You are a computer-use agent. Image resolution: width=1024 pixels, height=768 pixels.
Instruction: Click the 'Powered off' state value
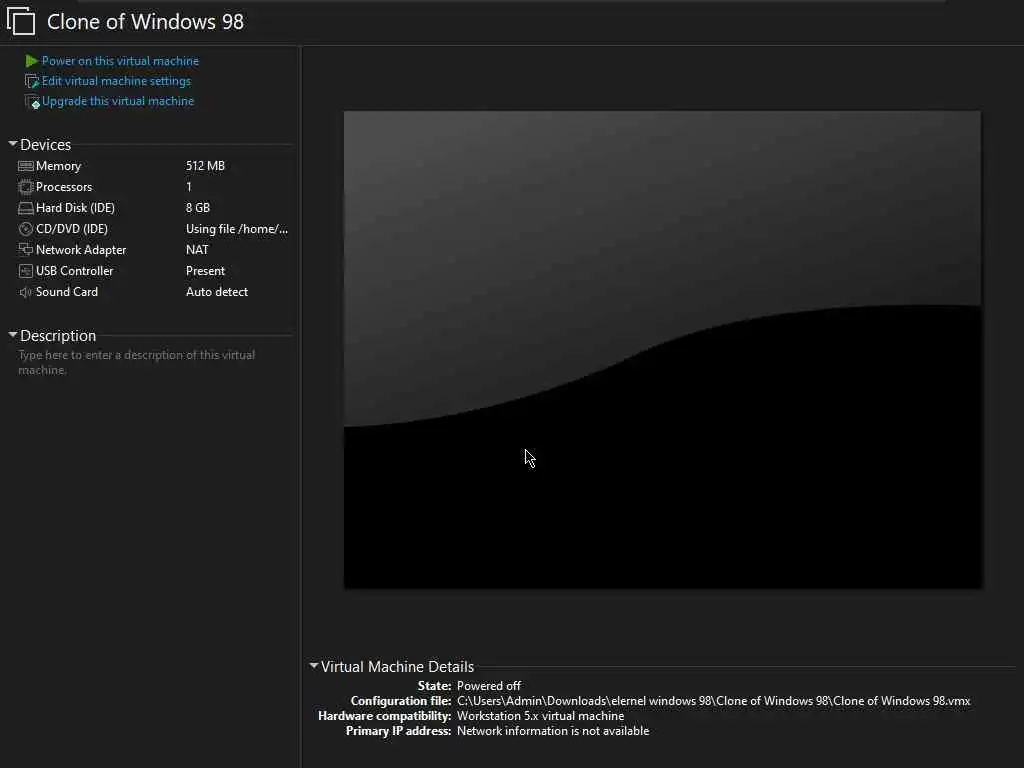488,686
